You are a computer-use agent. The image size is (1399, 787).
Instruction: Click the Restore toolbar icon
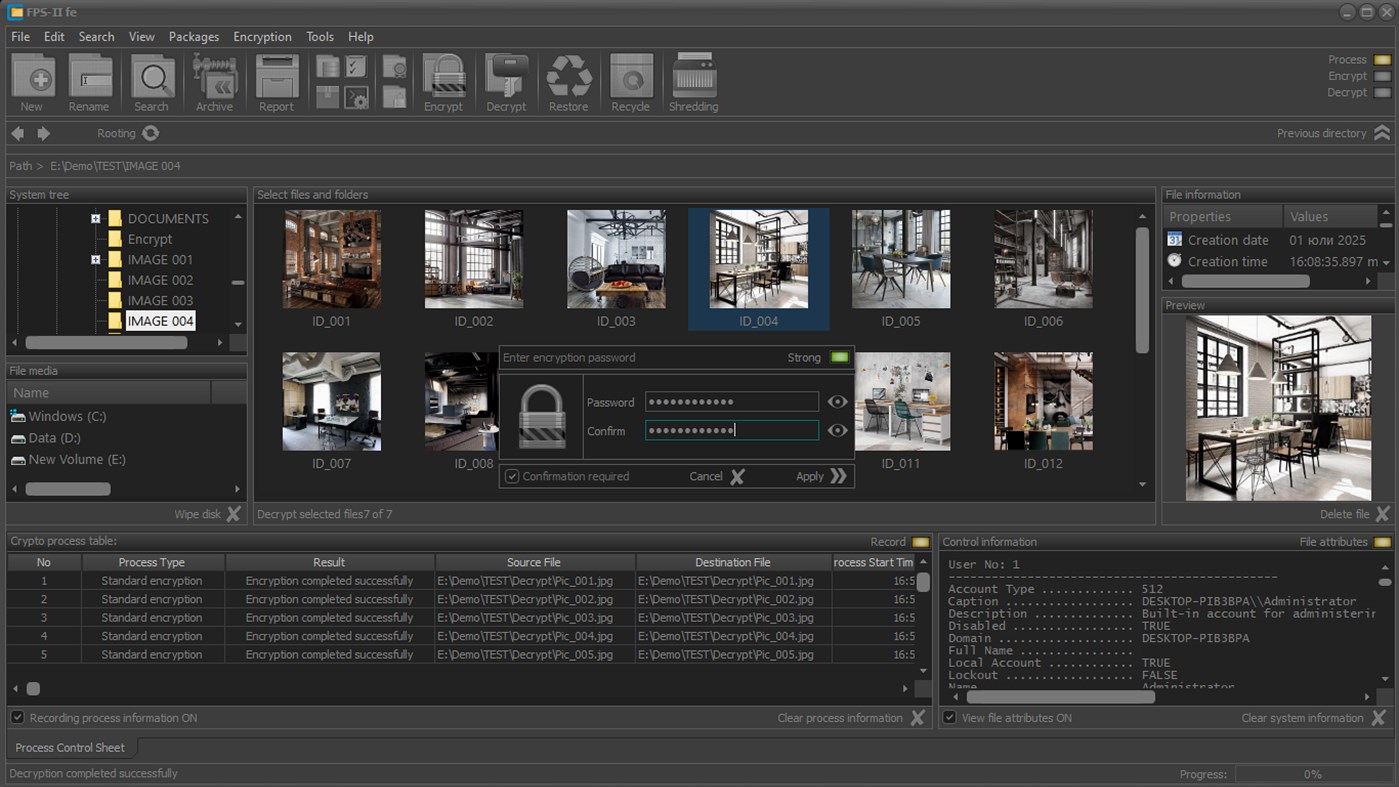click(568, 78)
